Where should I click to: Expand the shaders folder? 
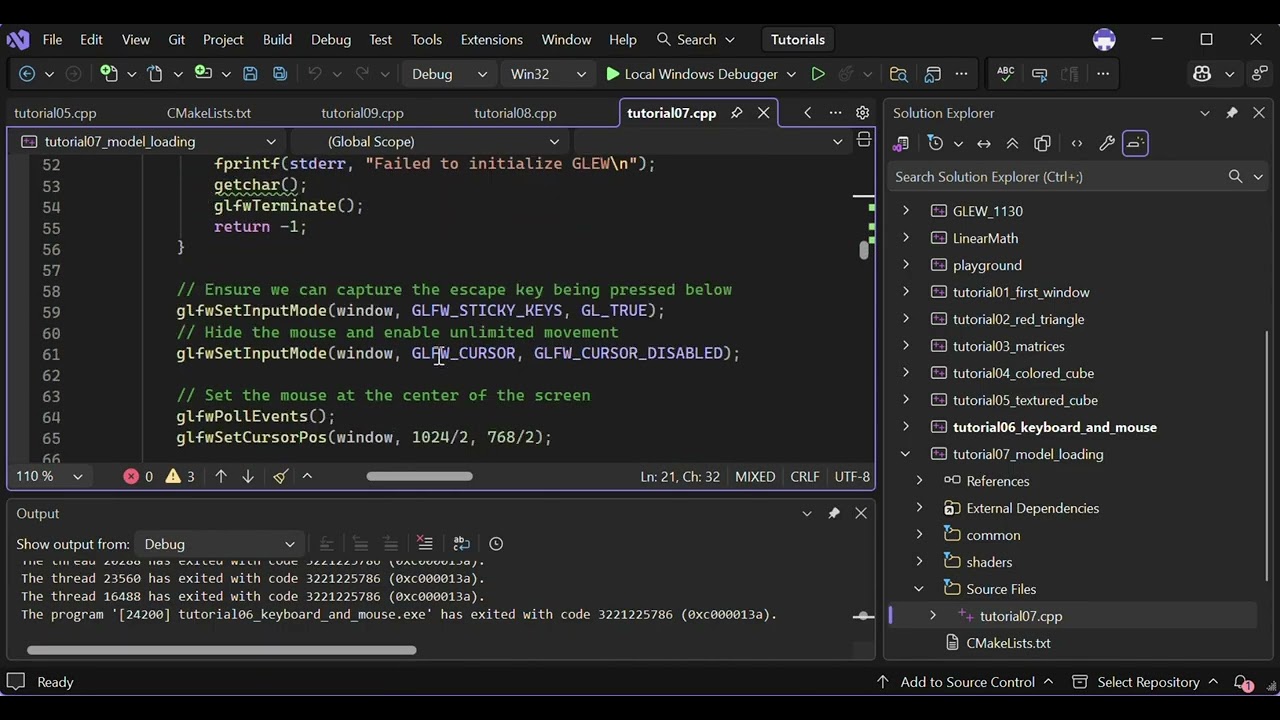919,562
